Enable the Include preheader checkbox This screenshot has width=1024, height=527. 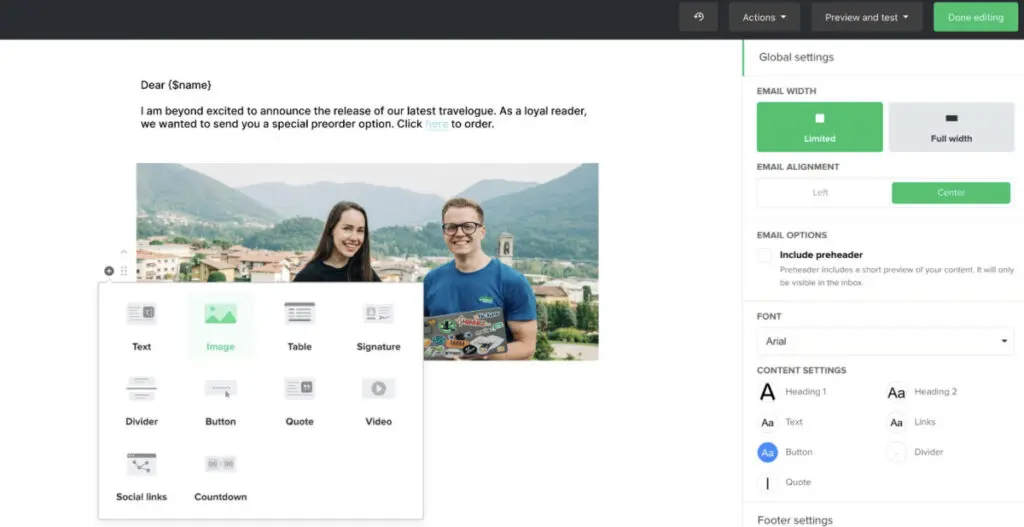764,255
